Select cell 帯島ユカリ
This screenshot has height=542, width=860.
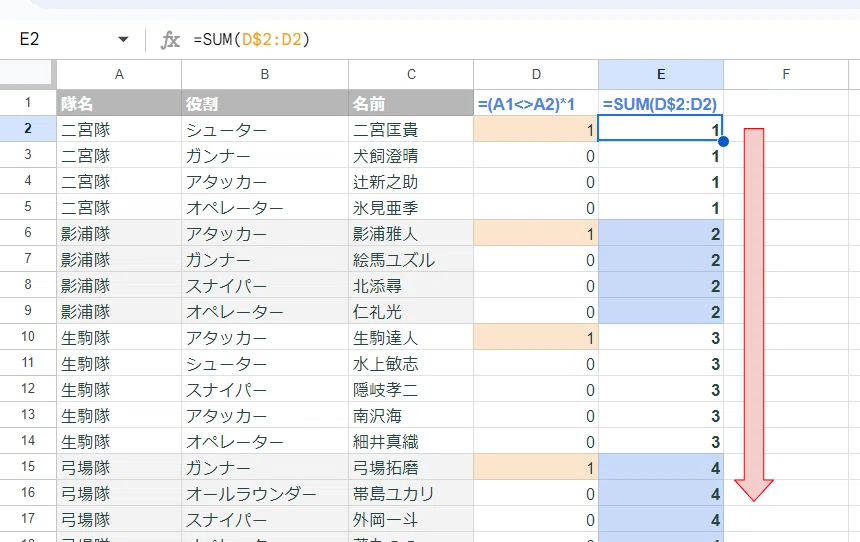[x=411, y=493]
